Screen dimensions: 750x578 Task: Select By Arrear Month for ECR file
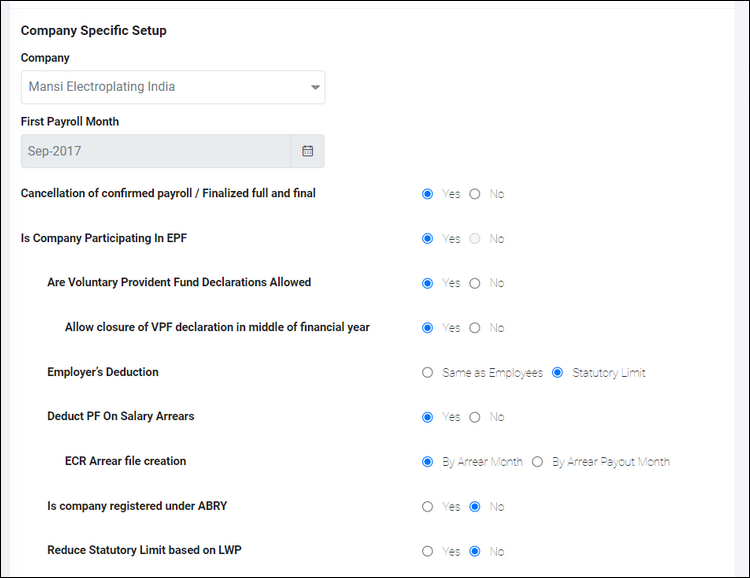(428, 462)
